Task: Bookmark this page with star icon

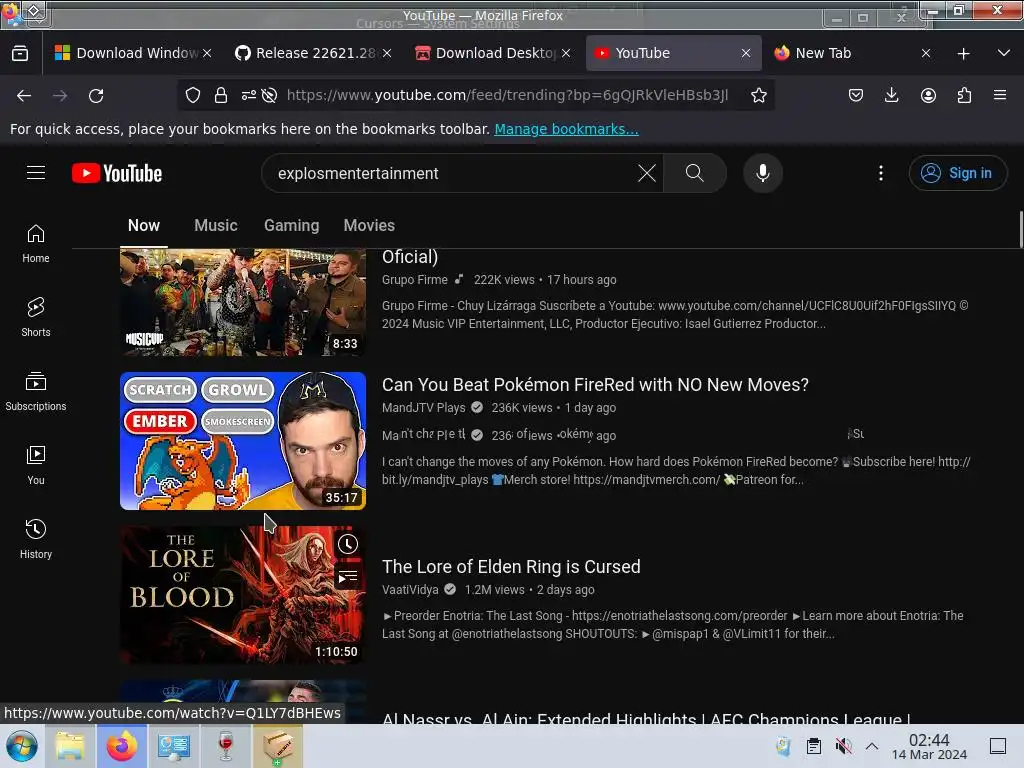Action: (x=758, y=95)
